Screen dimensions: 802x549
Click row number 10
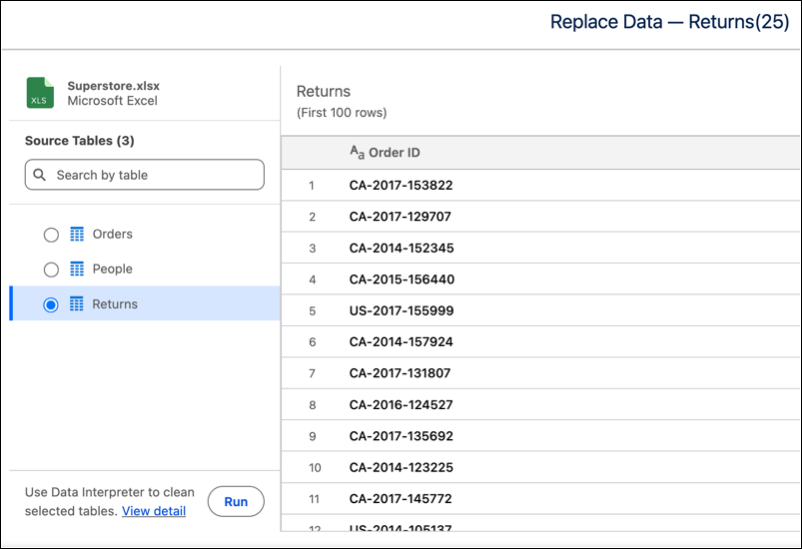click(x=315, y=468)
